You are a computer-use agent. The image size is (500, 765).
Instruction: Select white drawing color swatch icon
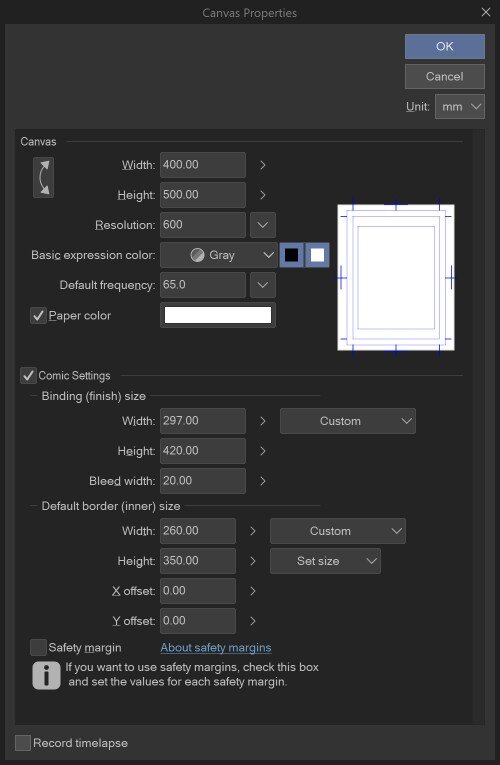318,255
